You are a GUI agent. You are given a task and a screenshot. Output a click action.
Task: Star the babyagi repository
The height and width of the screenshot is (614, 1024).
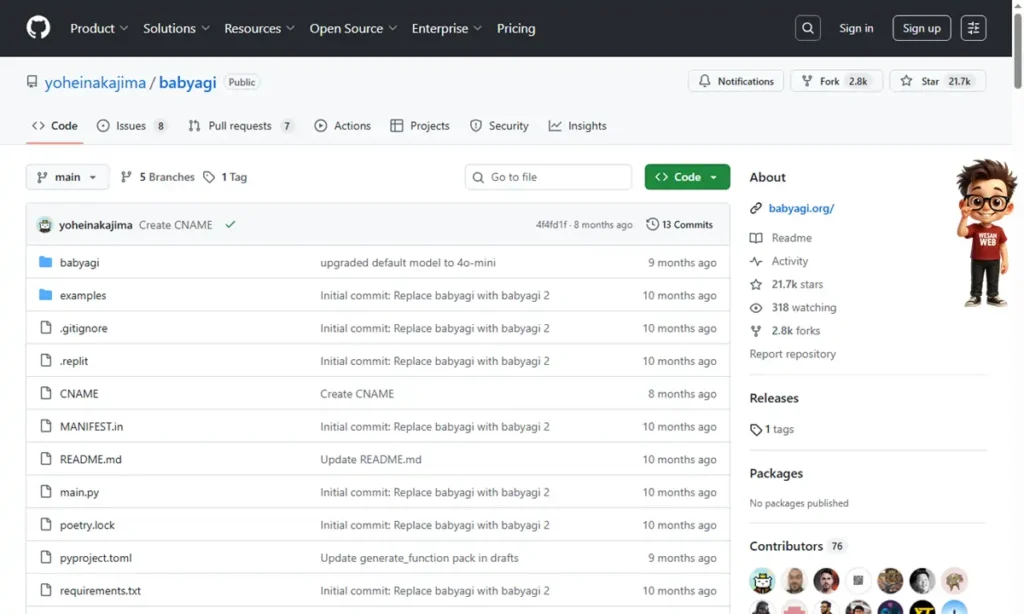pos(937,81)
